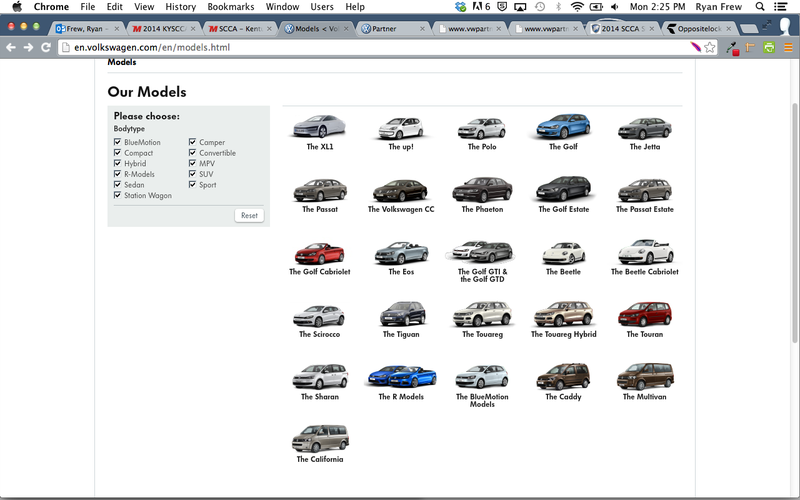Toggle the Compact checkbox

(117, 153)
